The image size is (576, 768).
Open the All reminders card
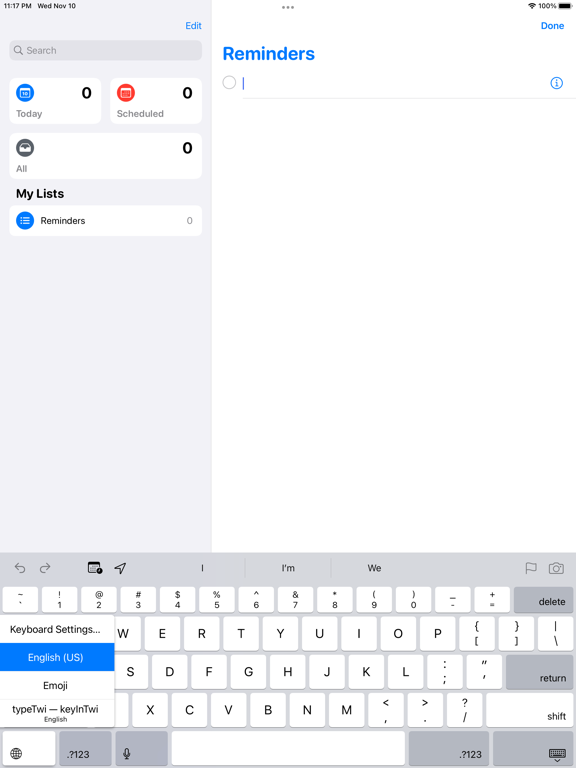click(x=105, y=156)
